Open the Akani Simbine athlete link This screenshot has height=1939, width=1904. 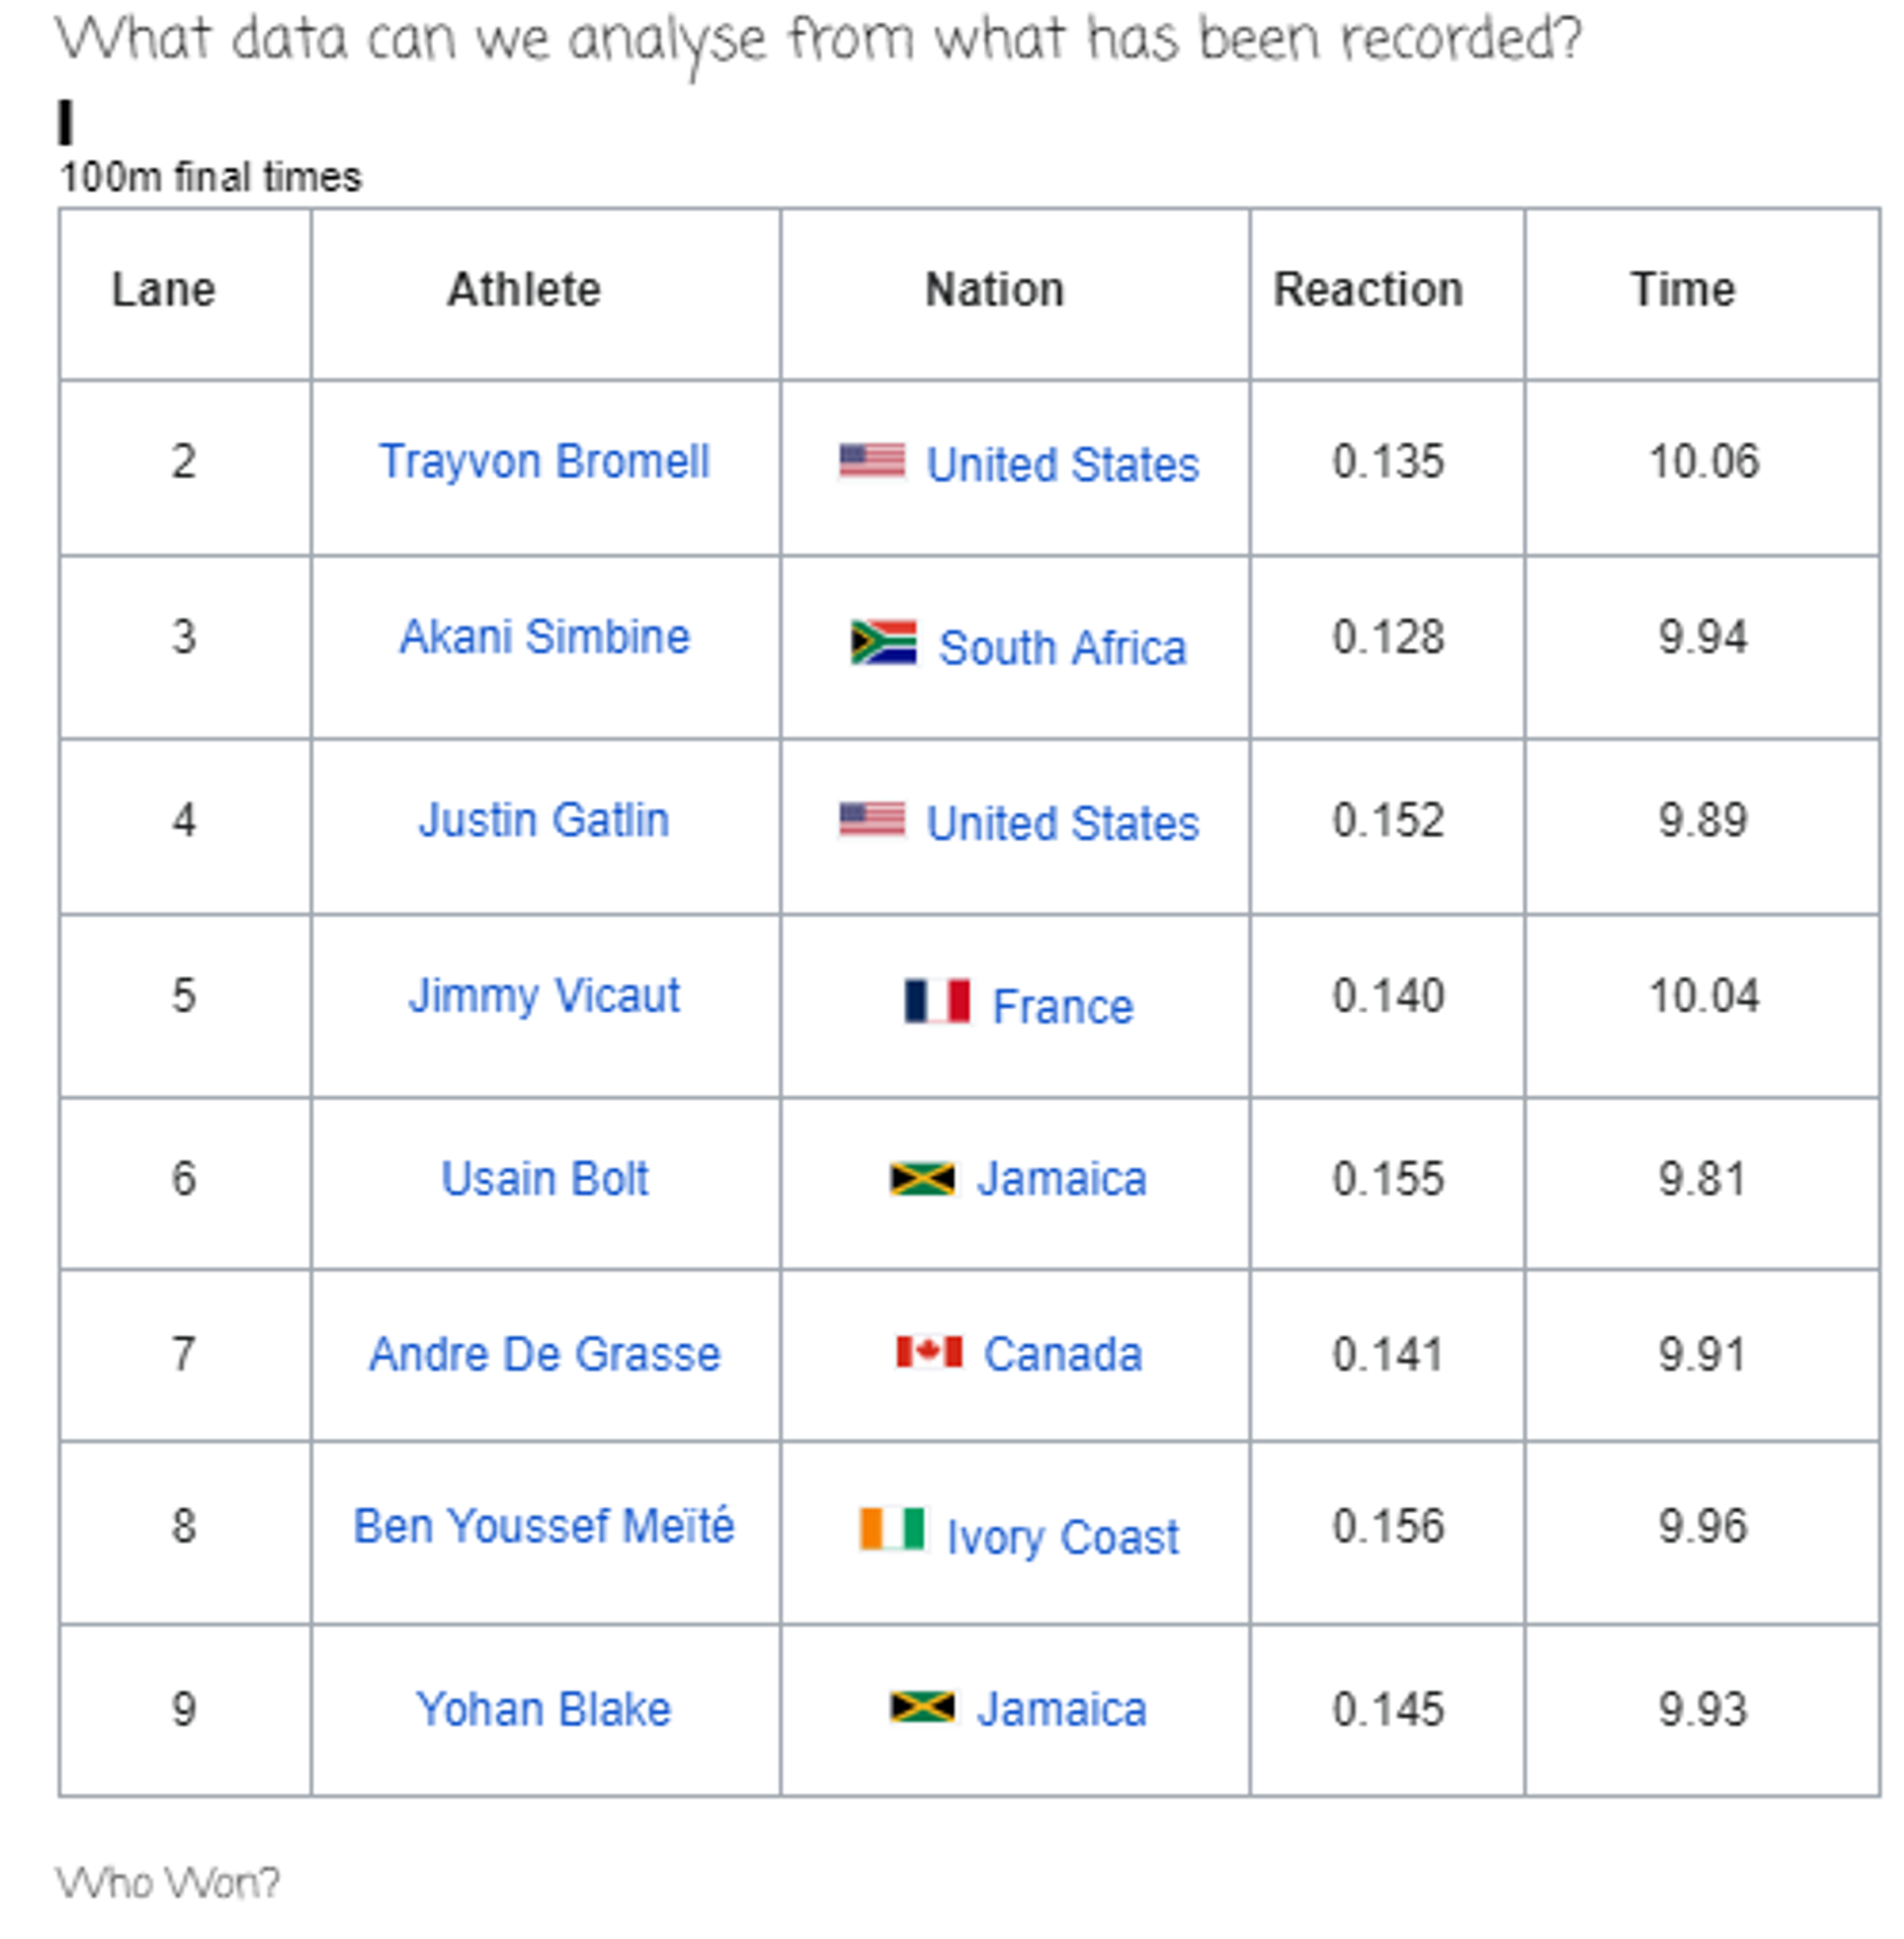click(544, 637)
